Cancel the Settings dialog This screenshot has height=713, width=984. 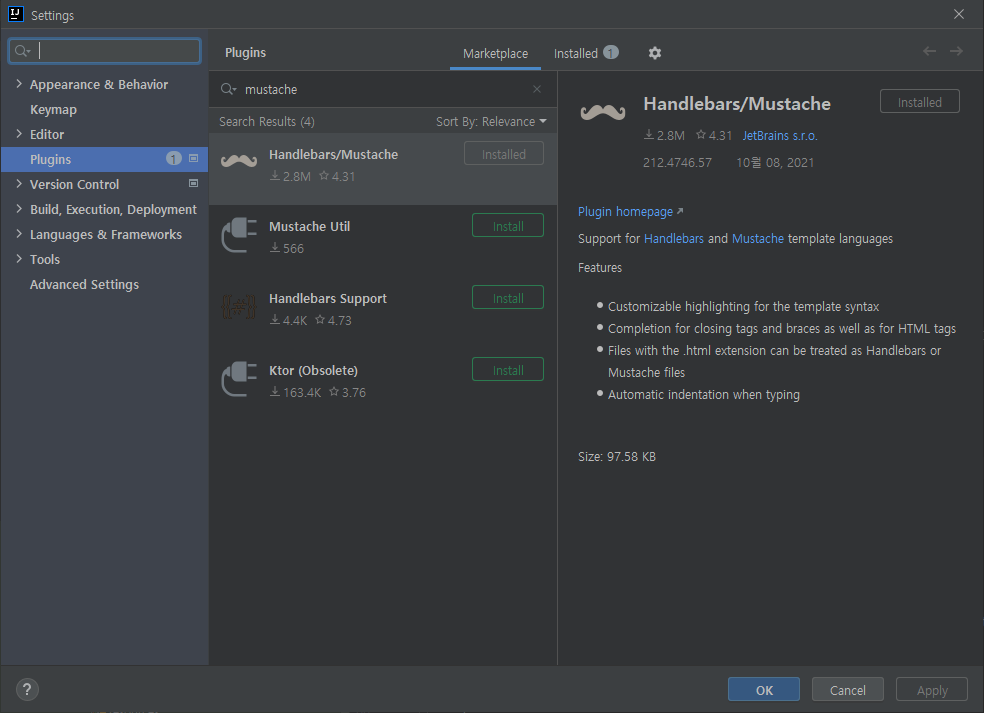click(x=847, y=690)
